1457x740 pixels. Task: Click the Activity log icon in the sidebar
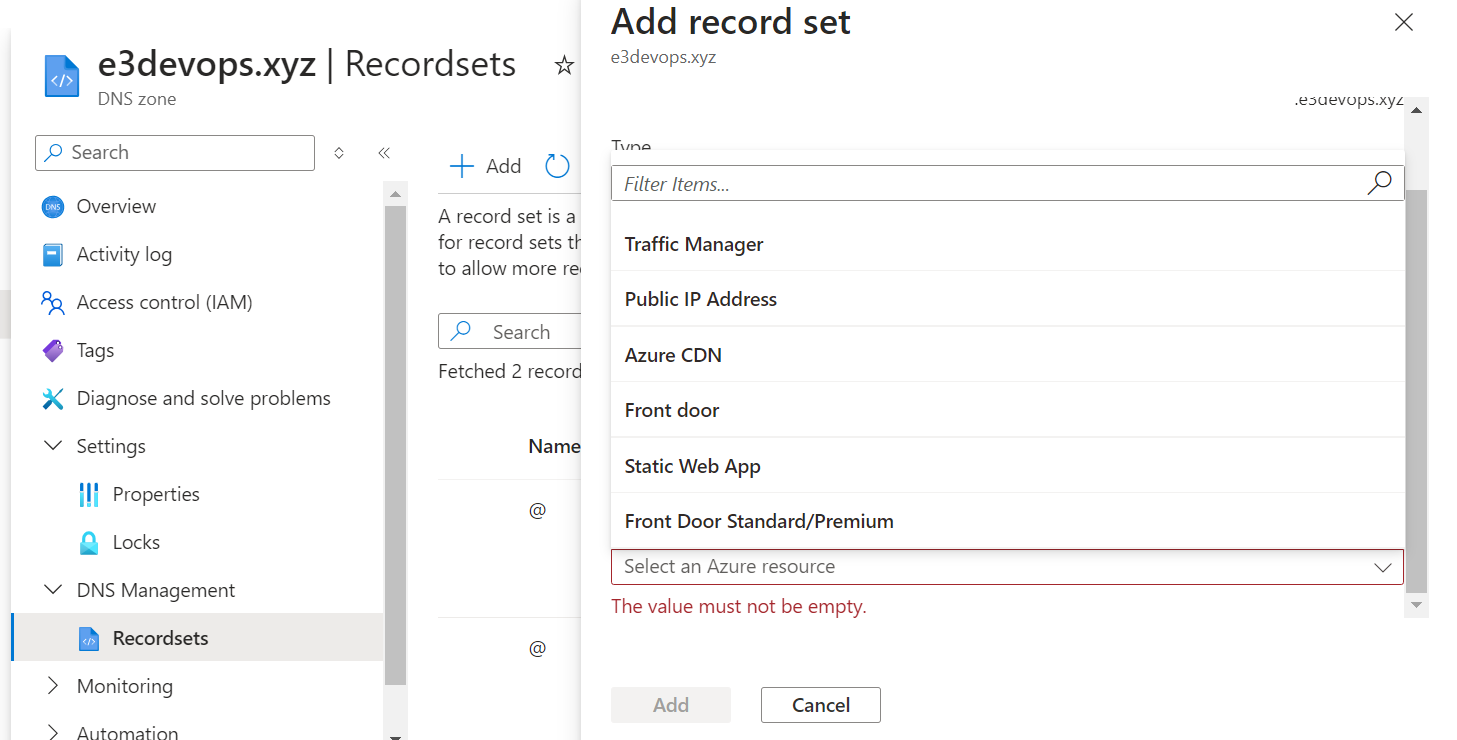click(x=53, y=254)
